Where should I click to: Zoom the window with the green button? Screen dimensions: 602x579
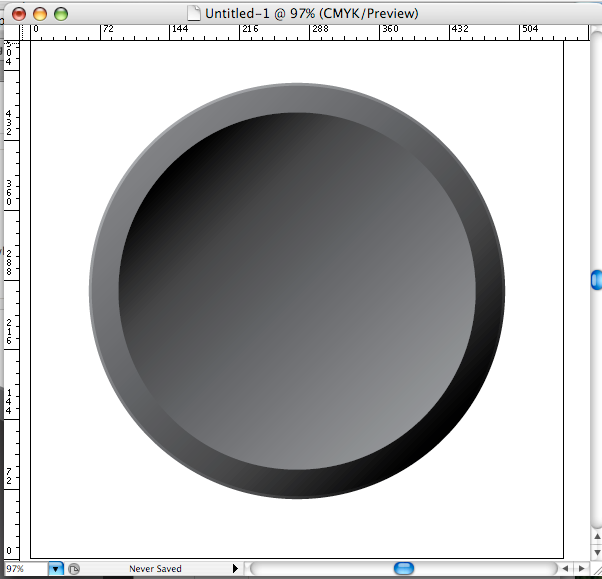point(61,14)
